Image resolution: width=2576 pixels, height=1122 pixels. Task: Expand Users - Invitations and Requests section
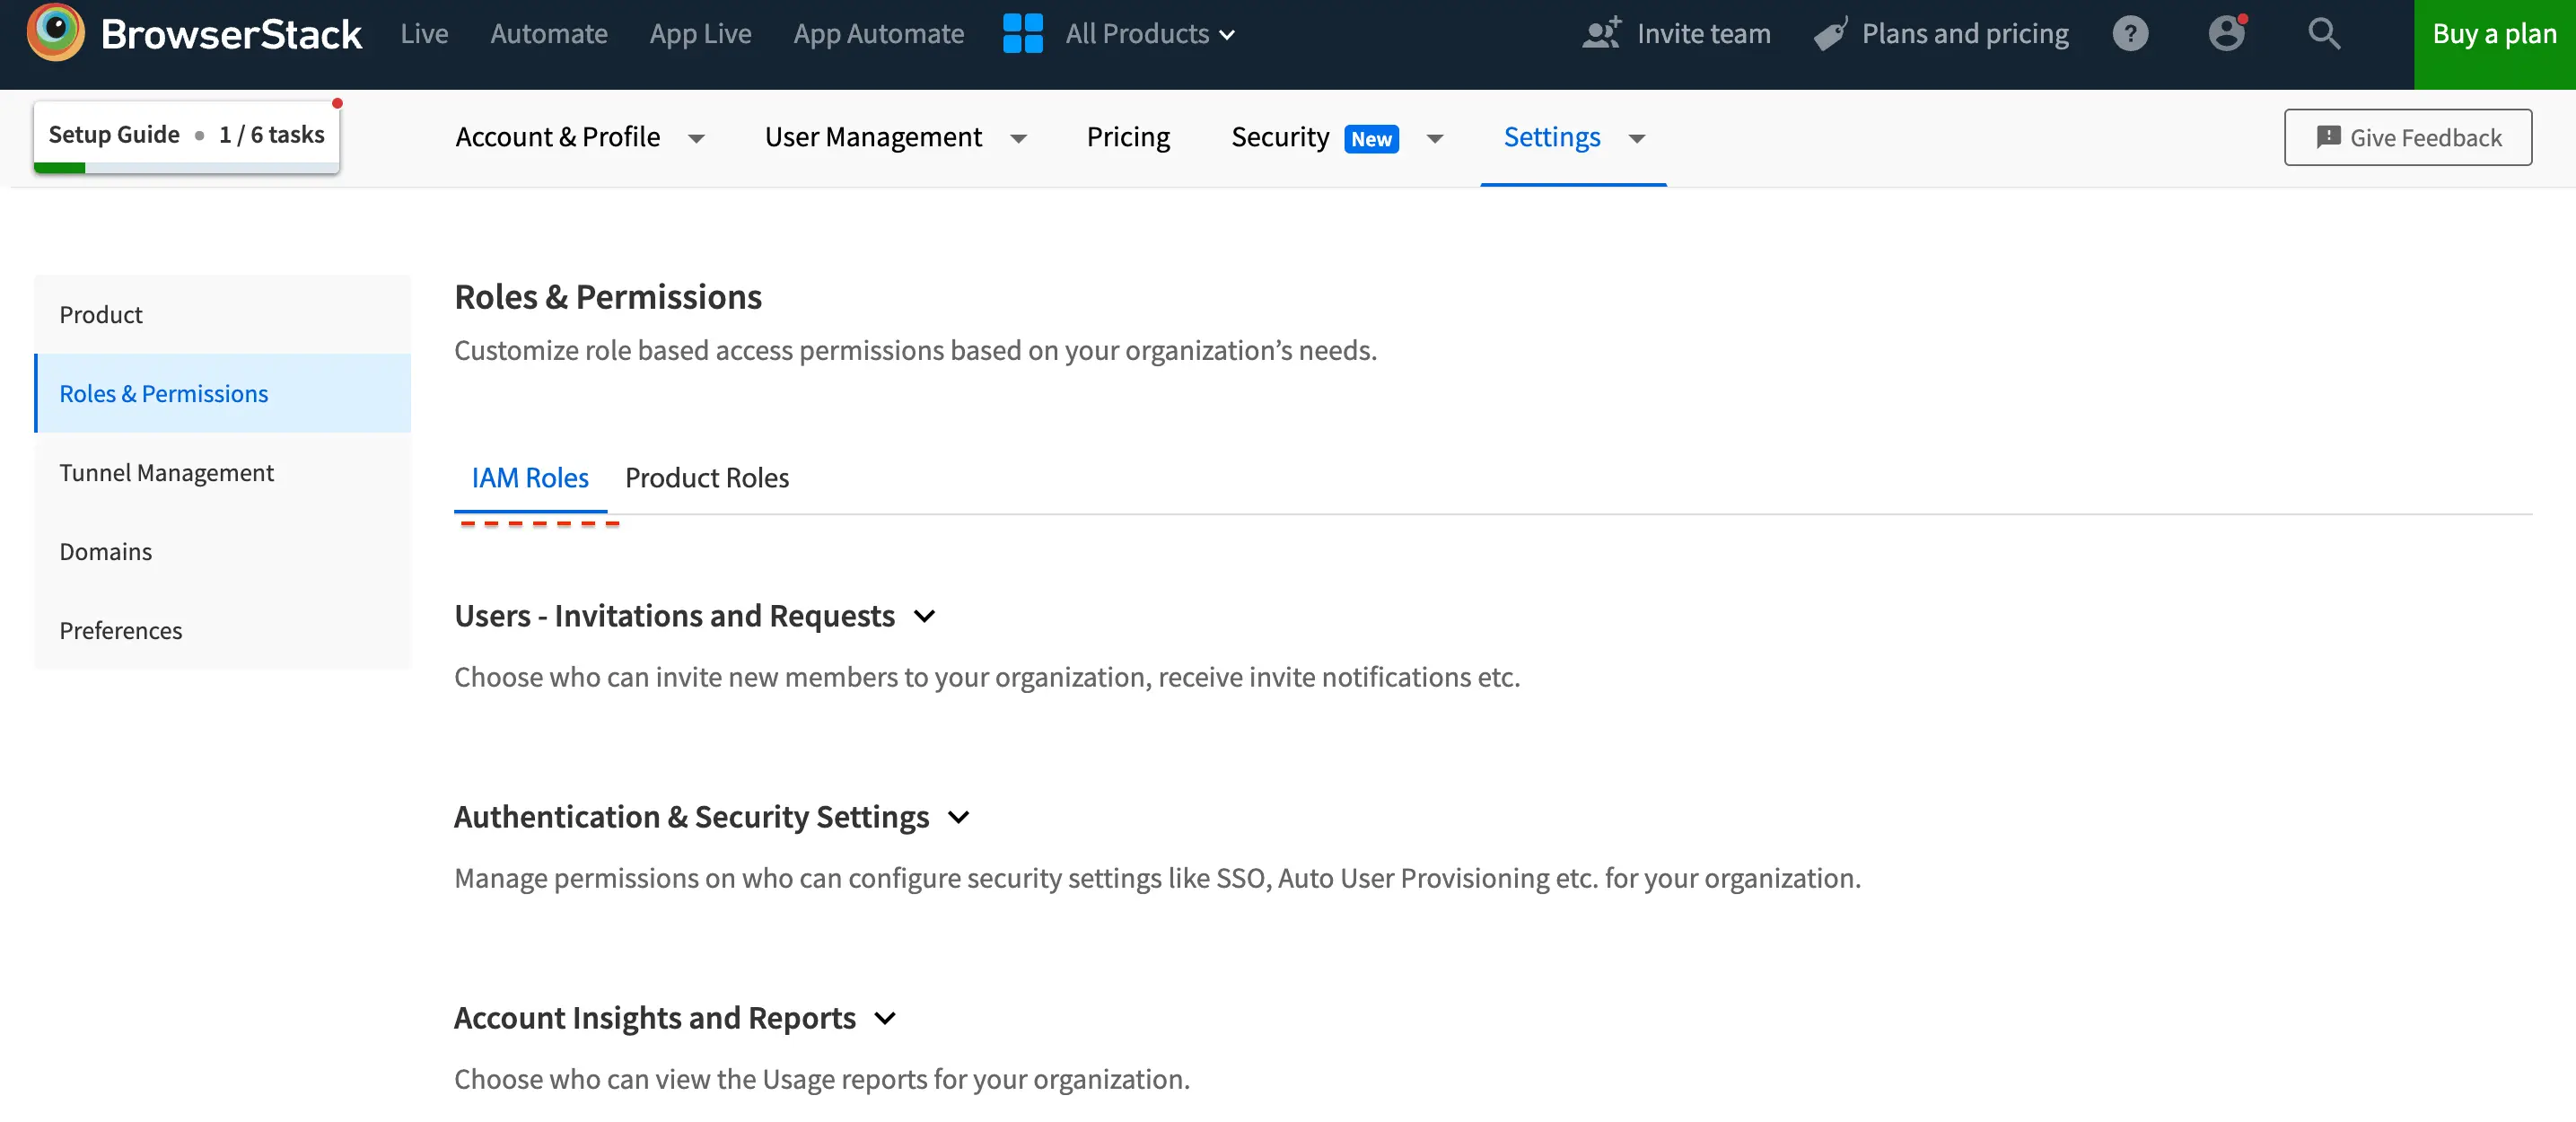[x=925, y=616]
